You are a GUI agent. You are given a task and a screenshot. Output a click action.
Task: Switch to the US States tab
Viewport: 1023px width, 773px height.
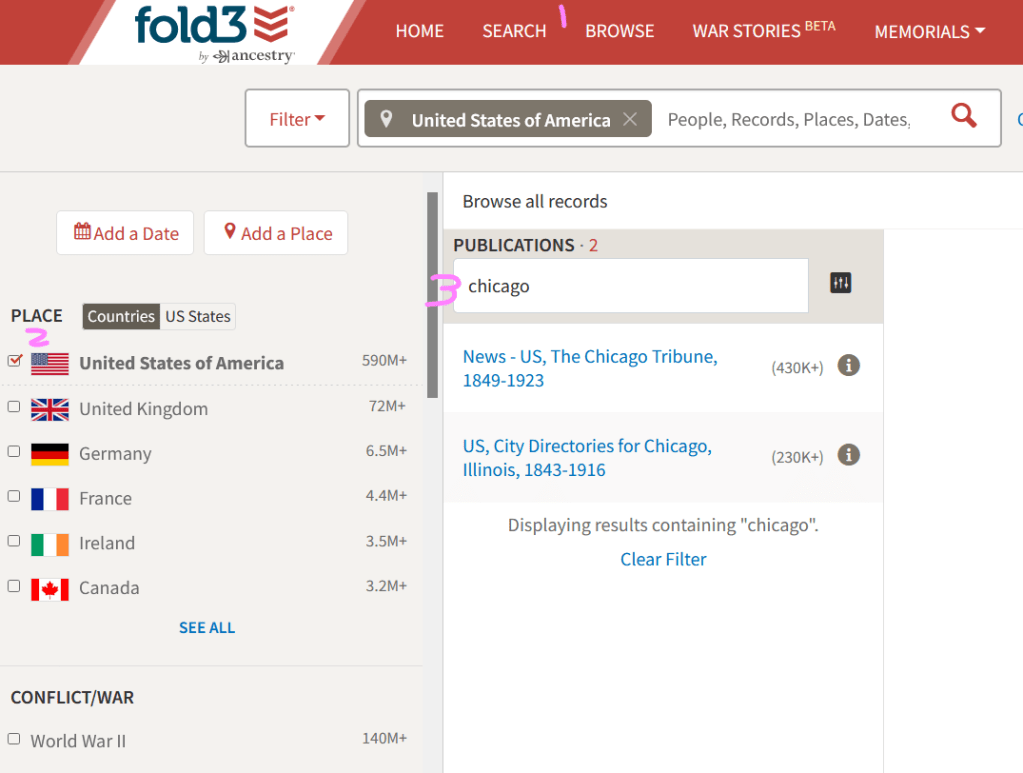click(198, 316)
